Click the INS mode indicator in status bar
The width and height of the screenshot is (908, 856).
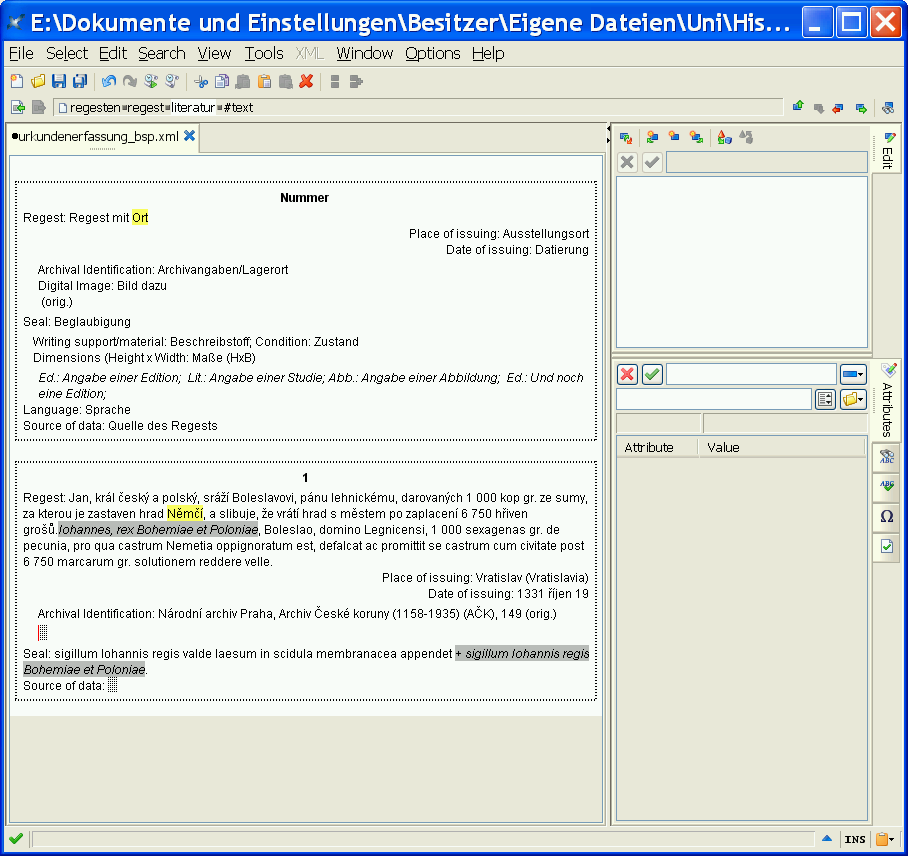[855, 839]
